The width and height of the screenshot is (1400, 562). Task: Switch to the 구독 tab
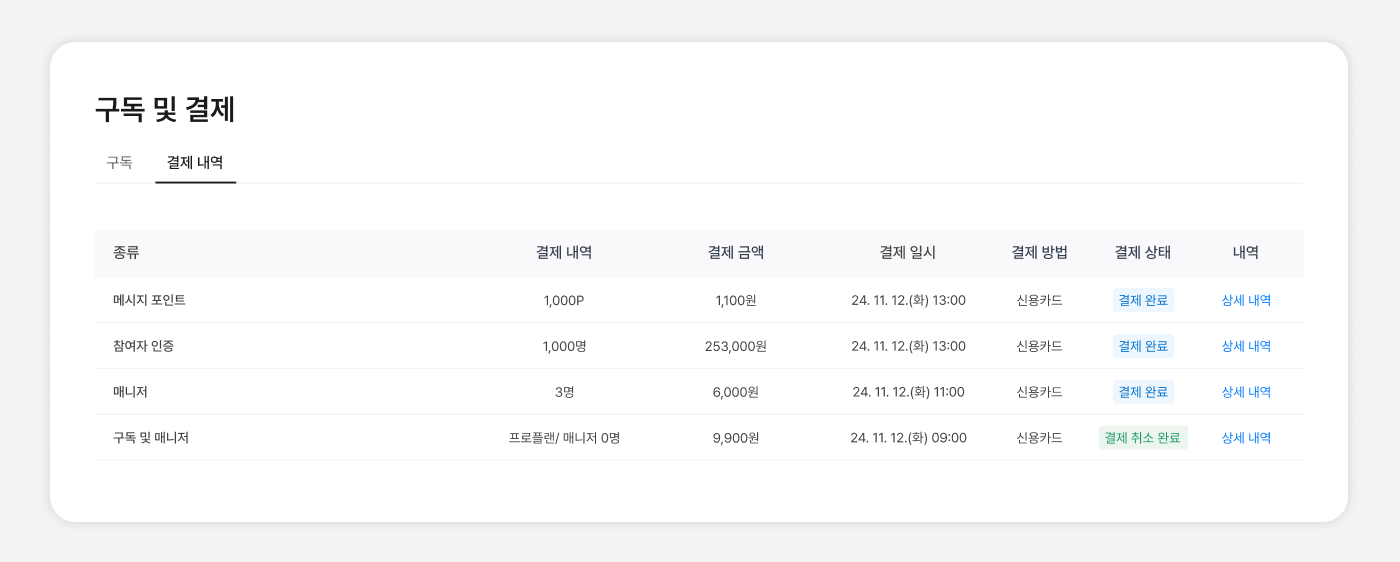[x=119, y=162]
